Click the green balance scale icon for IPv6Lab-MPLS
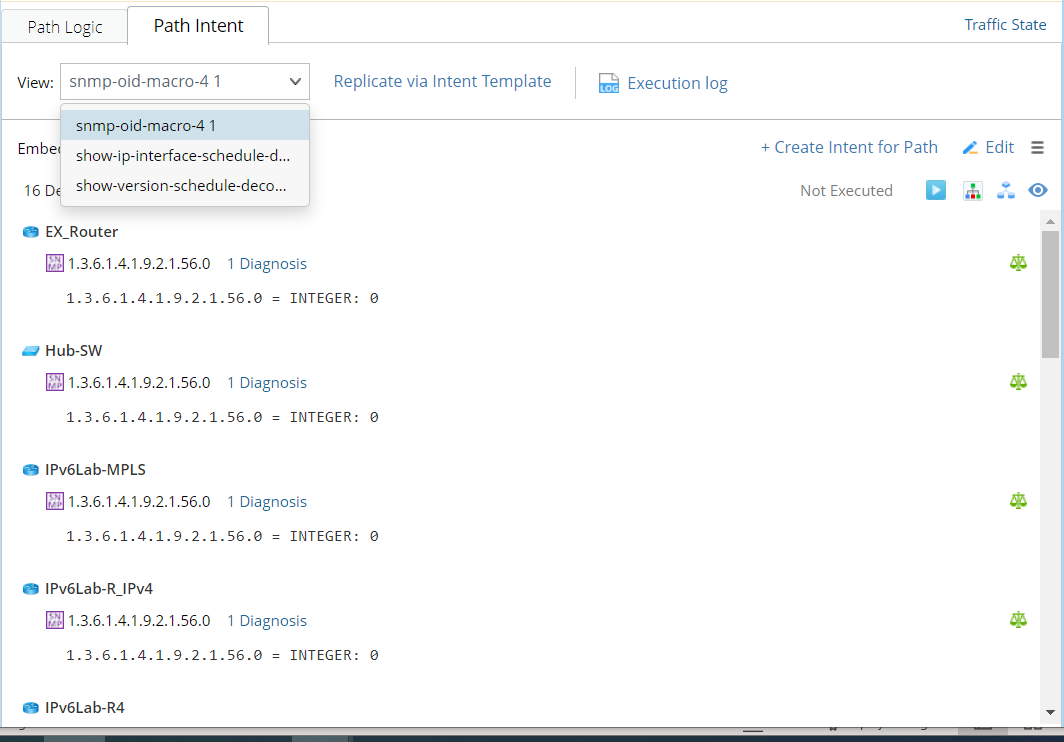Screen dimensions: 1064x742 [x=1018, y=500]
